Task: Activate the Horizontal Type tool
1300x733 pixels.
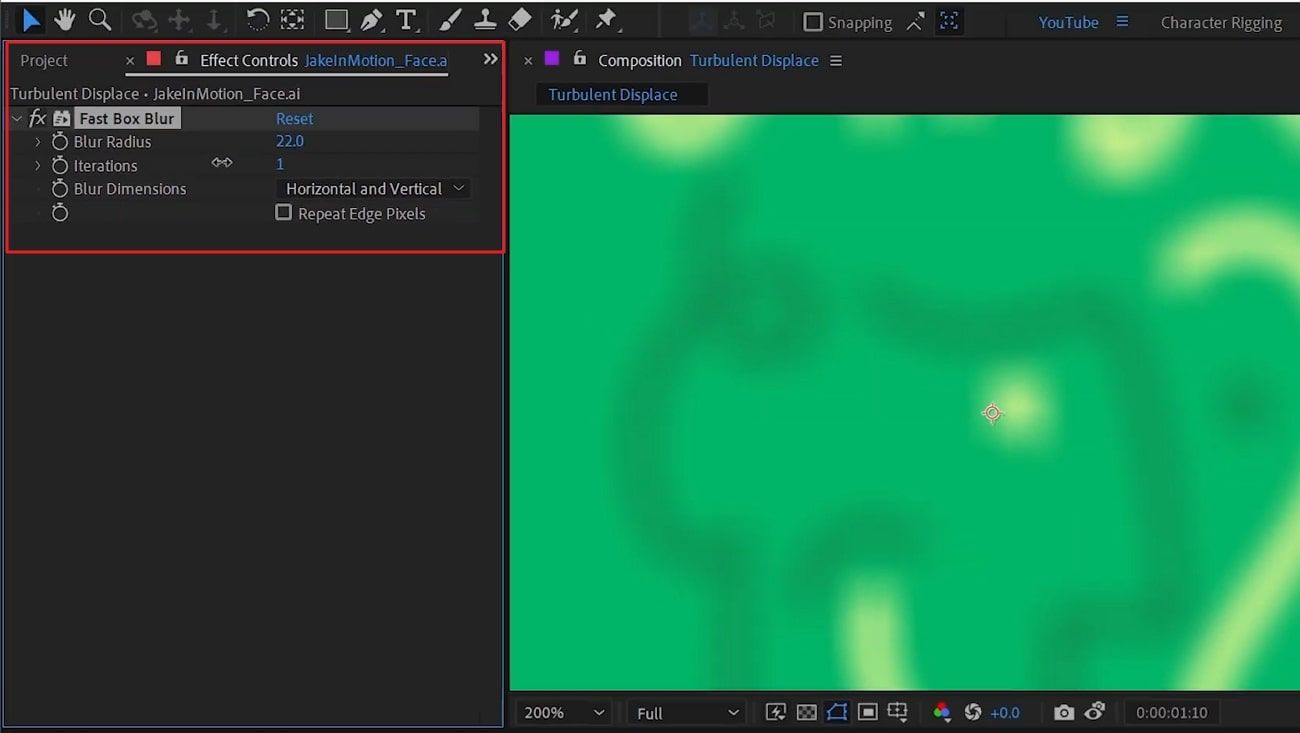Action: pyautogui.click(x=406, y=20)
